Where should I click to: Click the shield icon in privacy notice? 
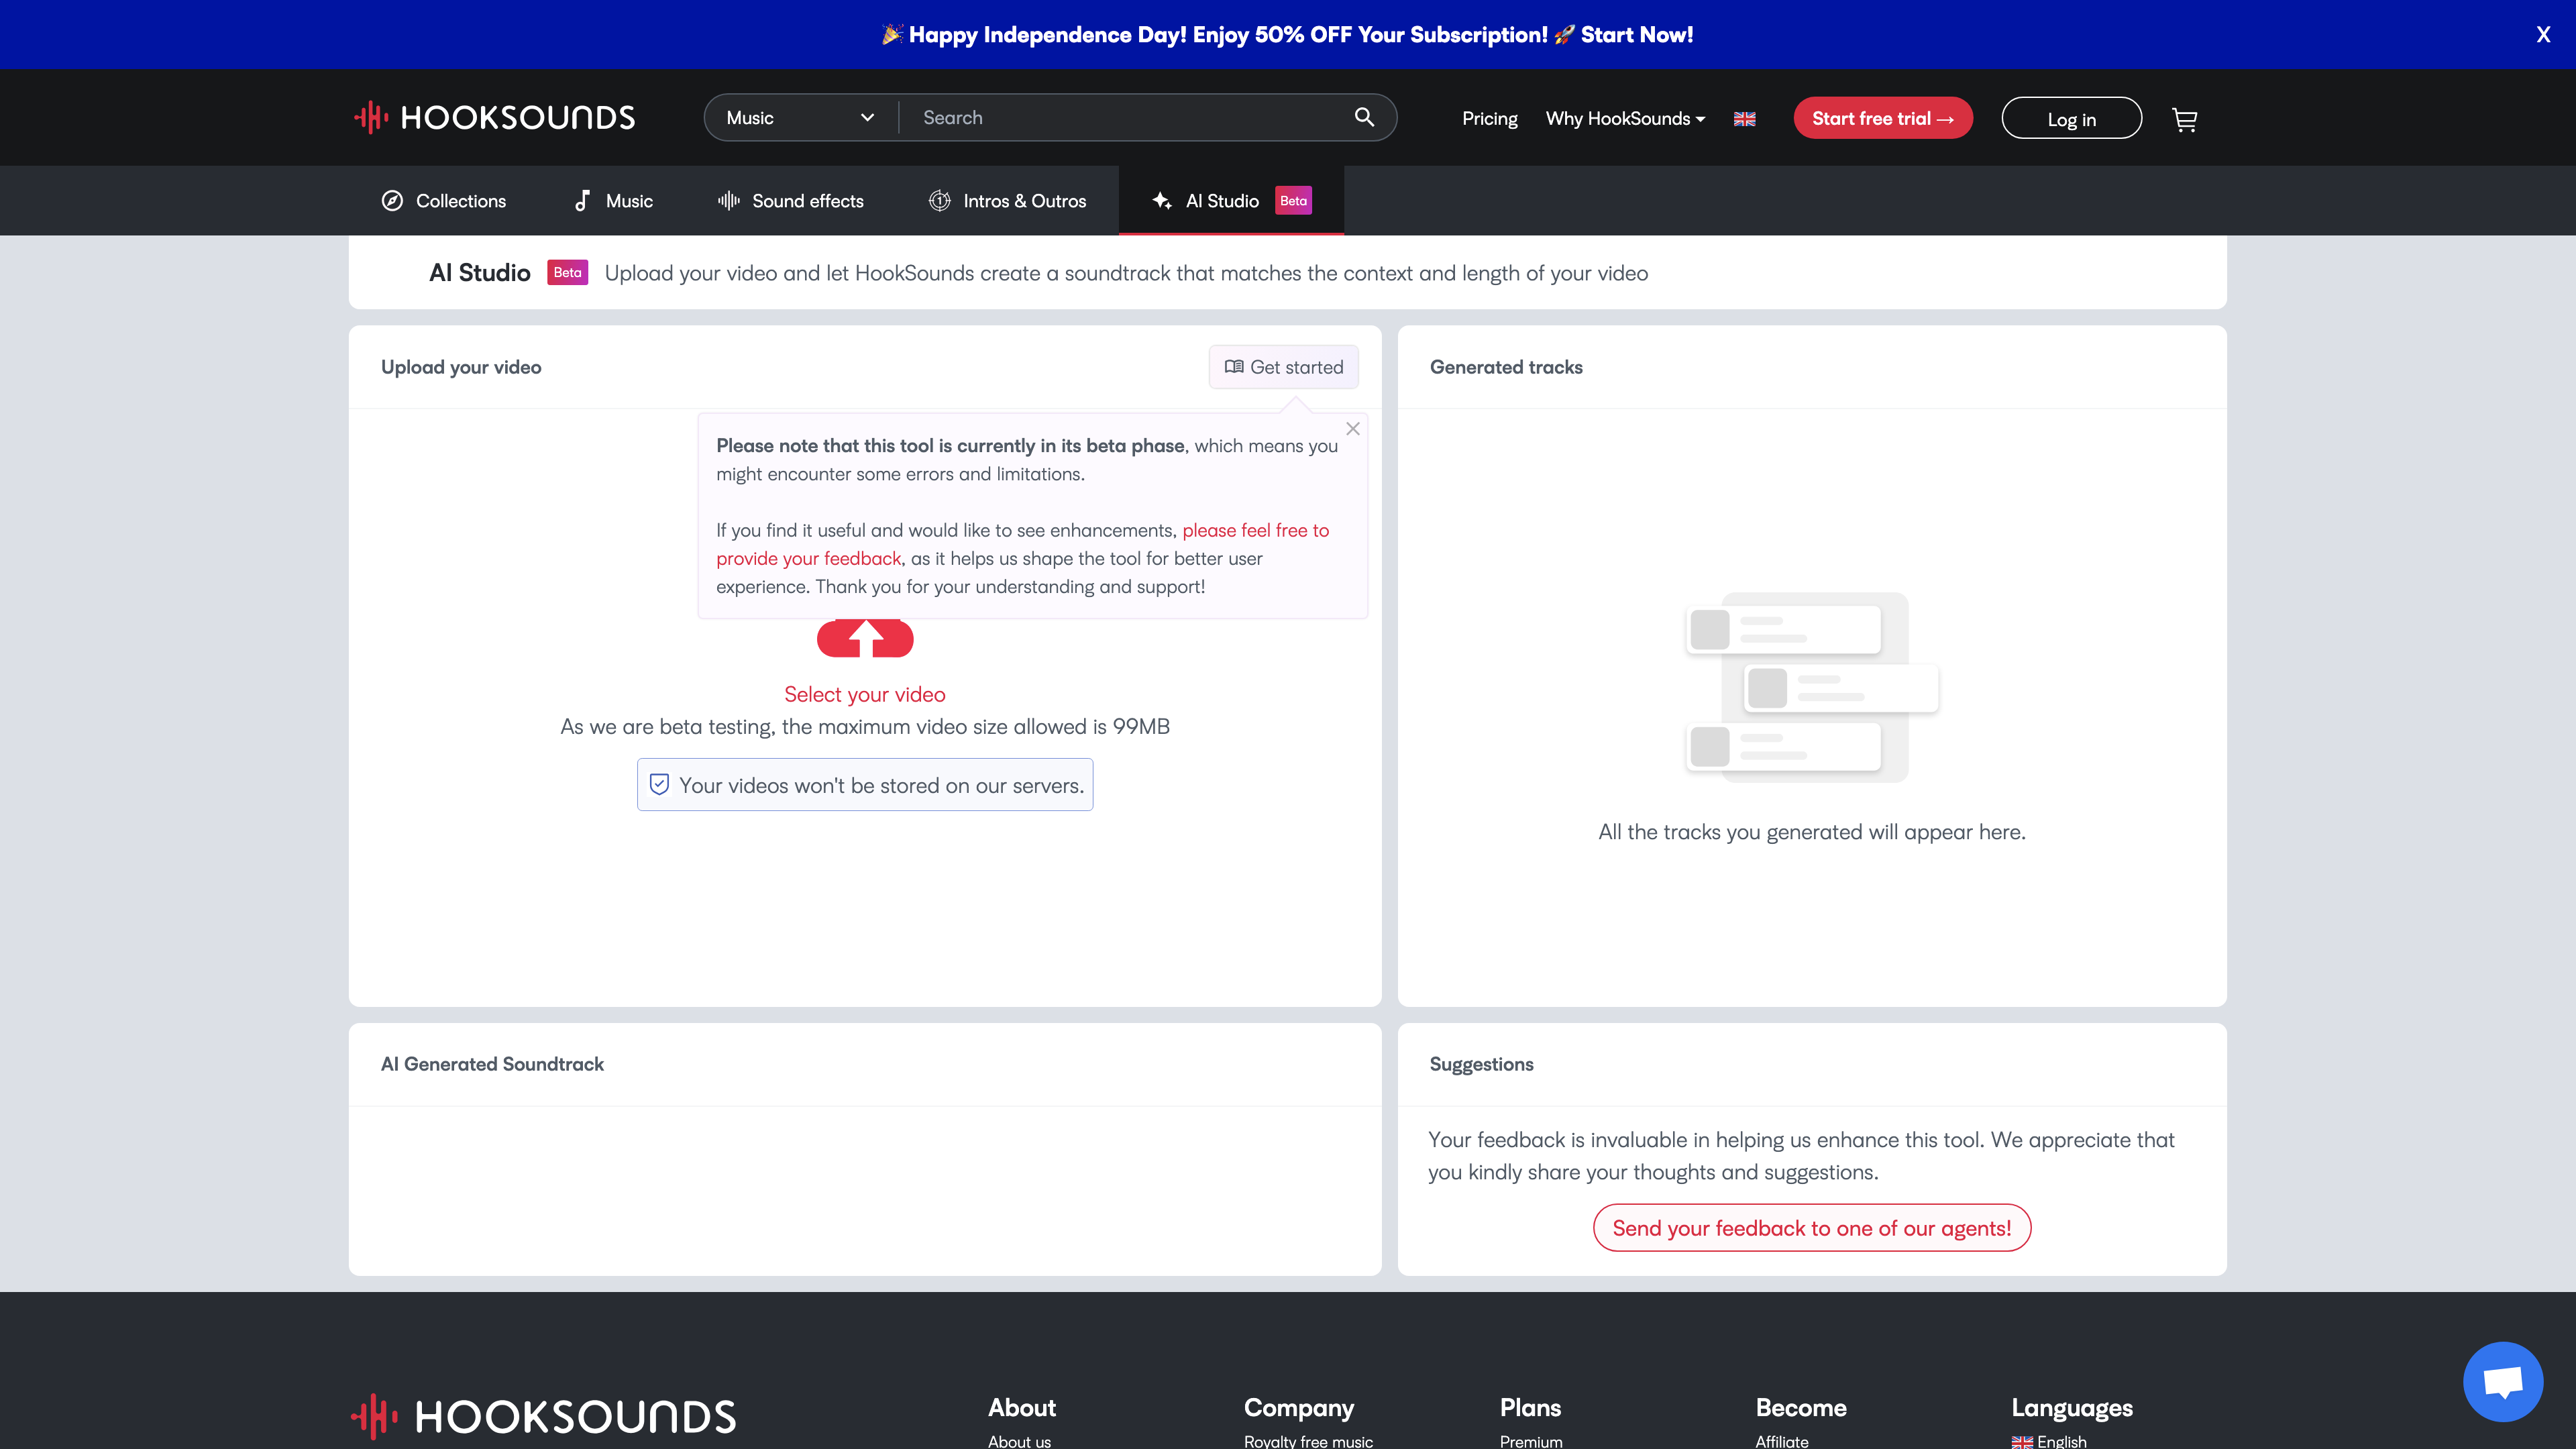point(659,784)
